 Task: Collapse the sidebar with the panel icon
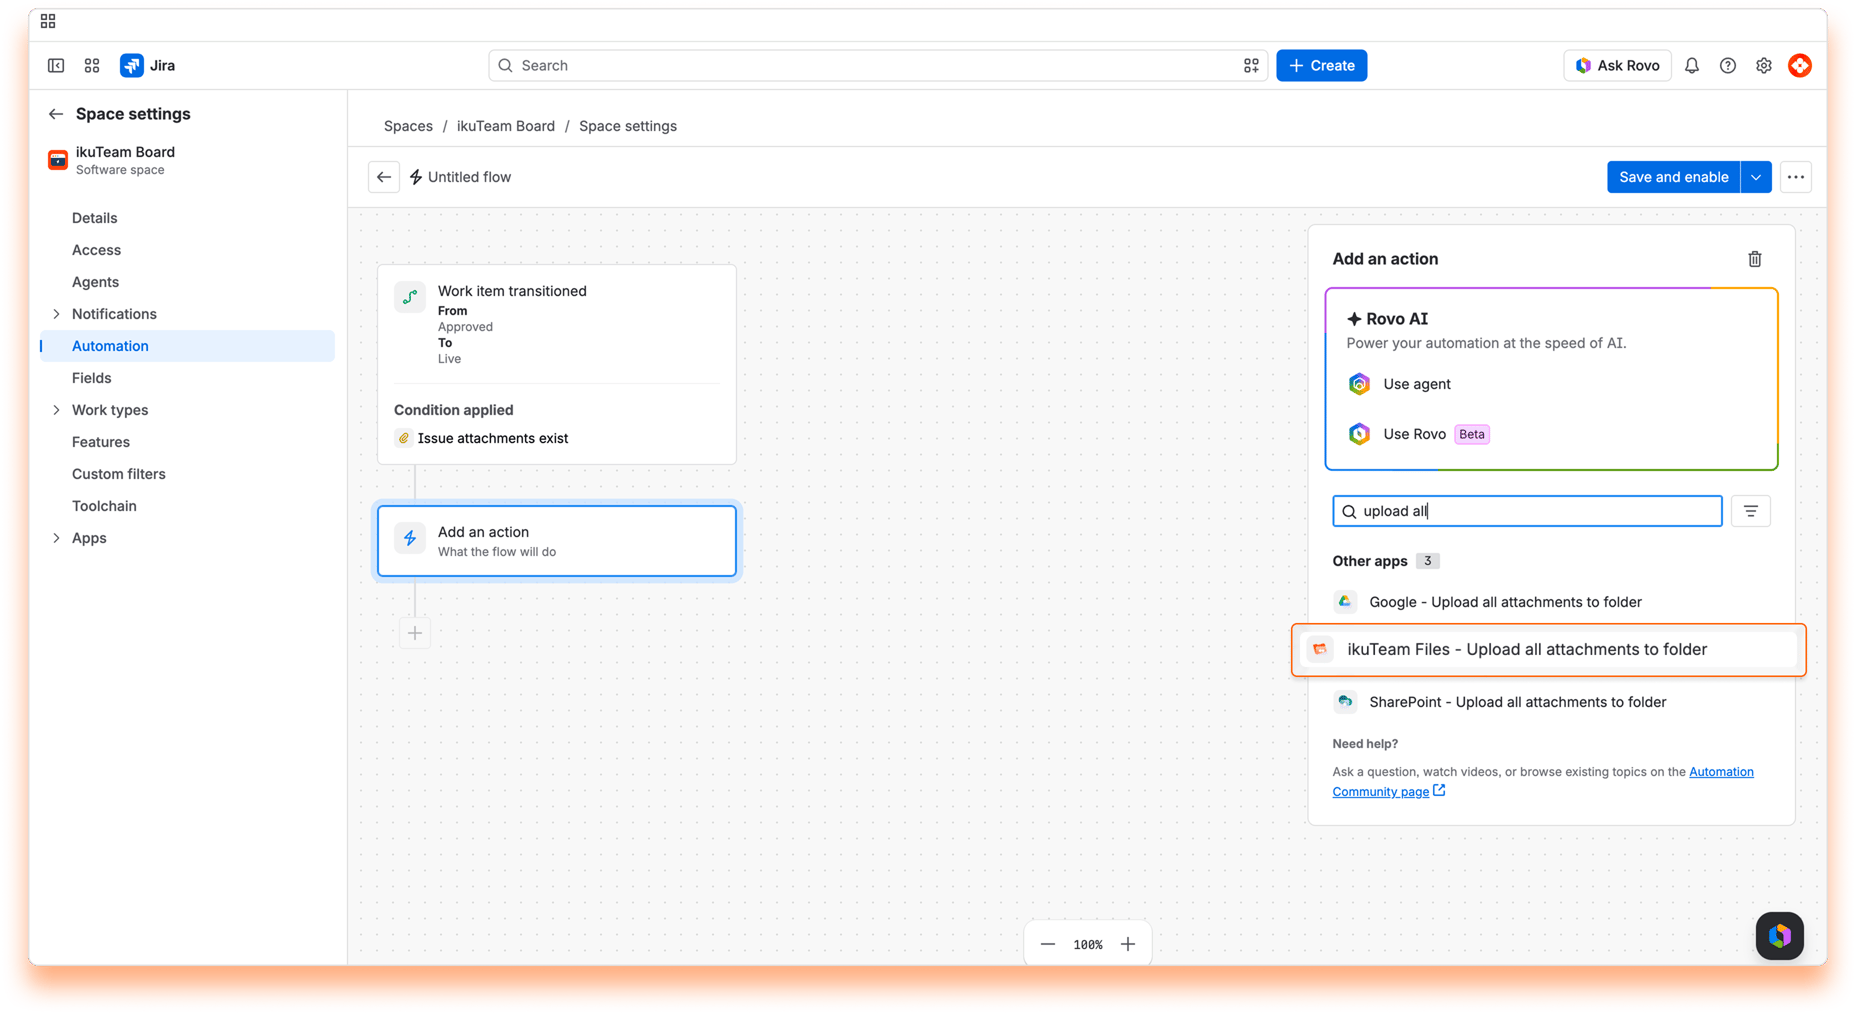tap(56, 66)
